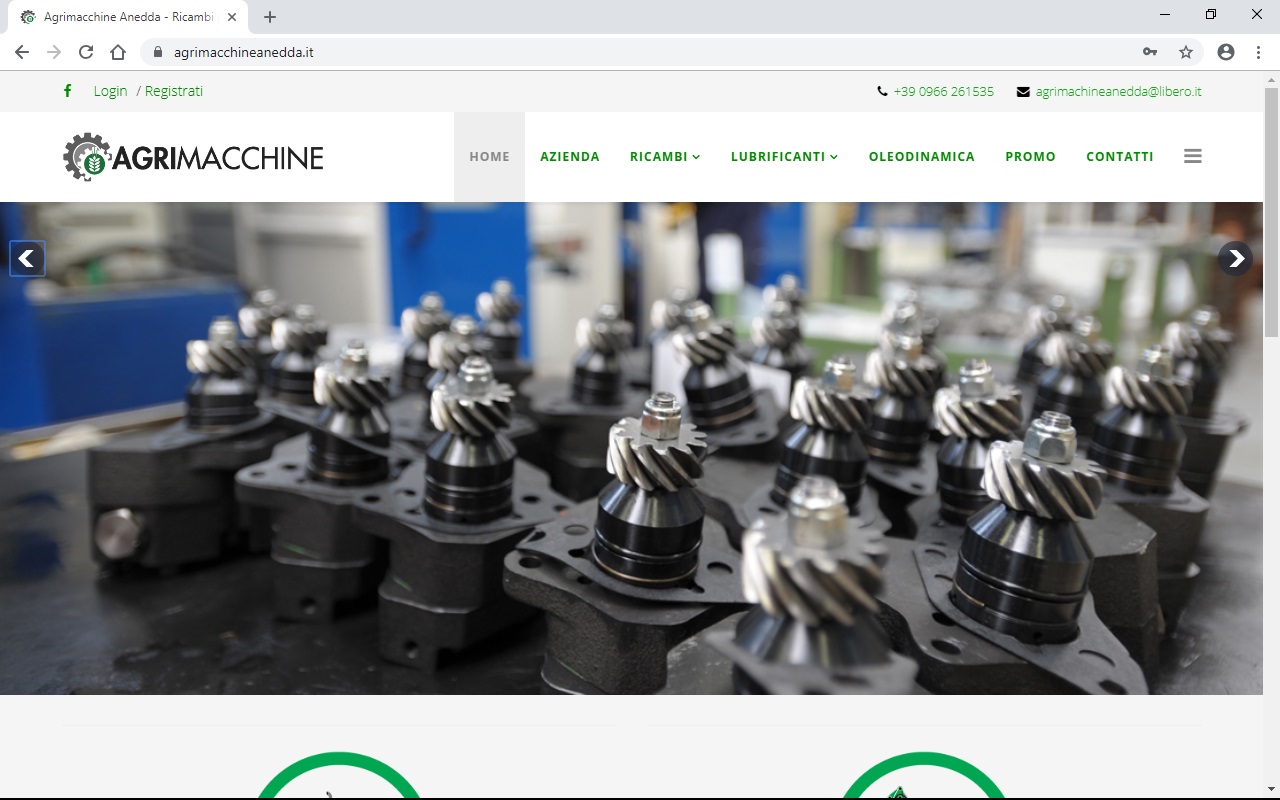Open saved passwords key icon
This screenshot has height=800, width=1280.
[1150, 52]
